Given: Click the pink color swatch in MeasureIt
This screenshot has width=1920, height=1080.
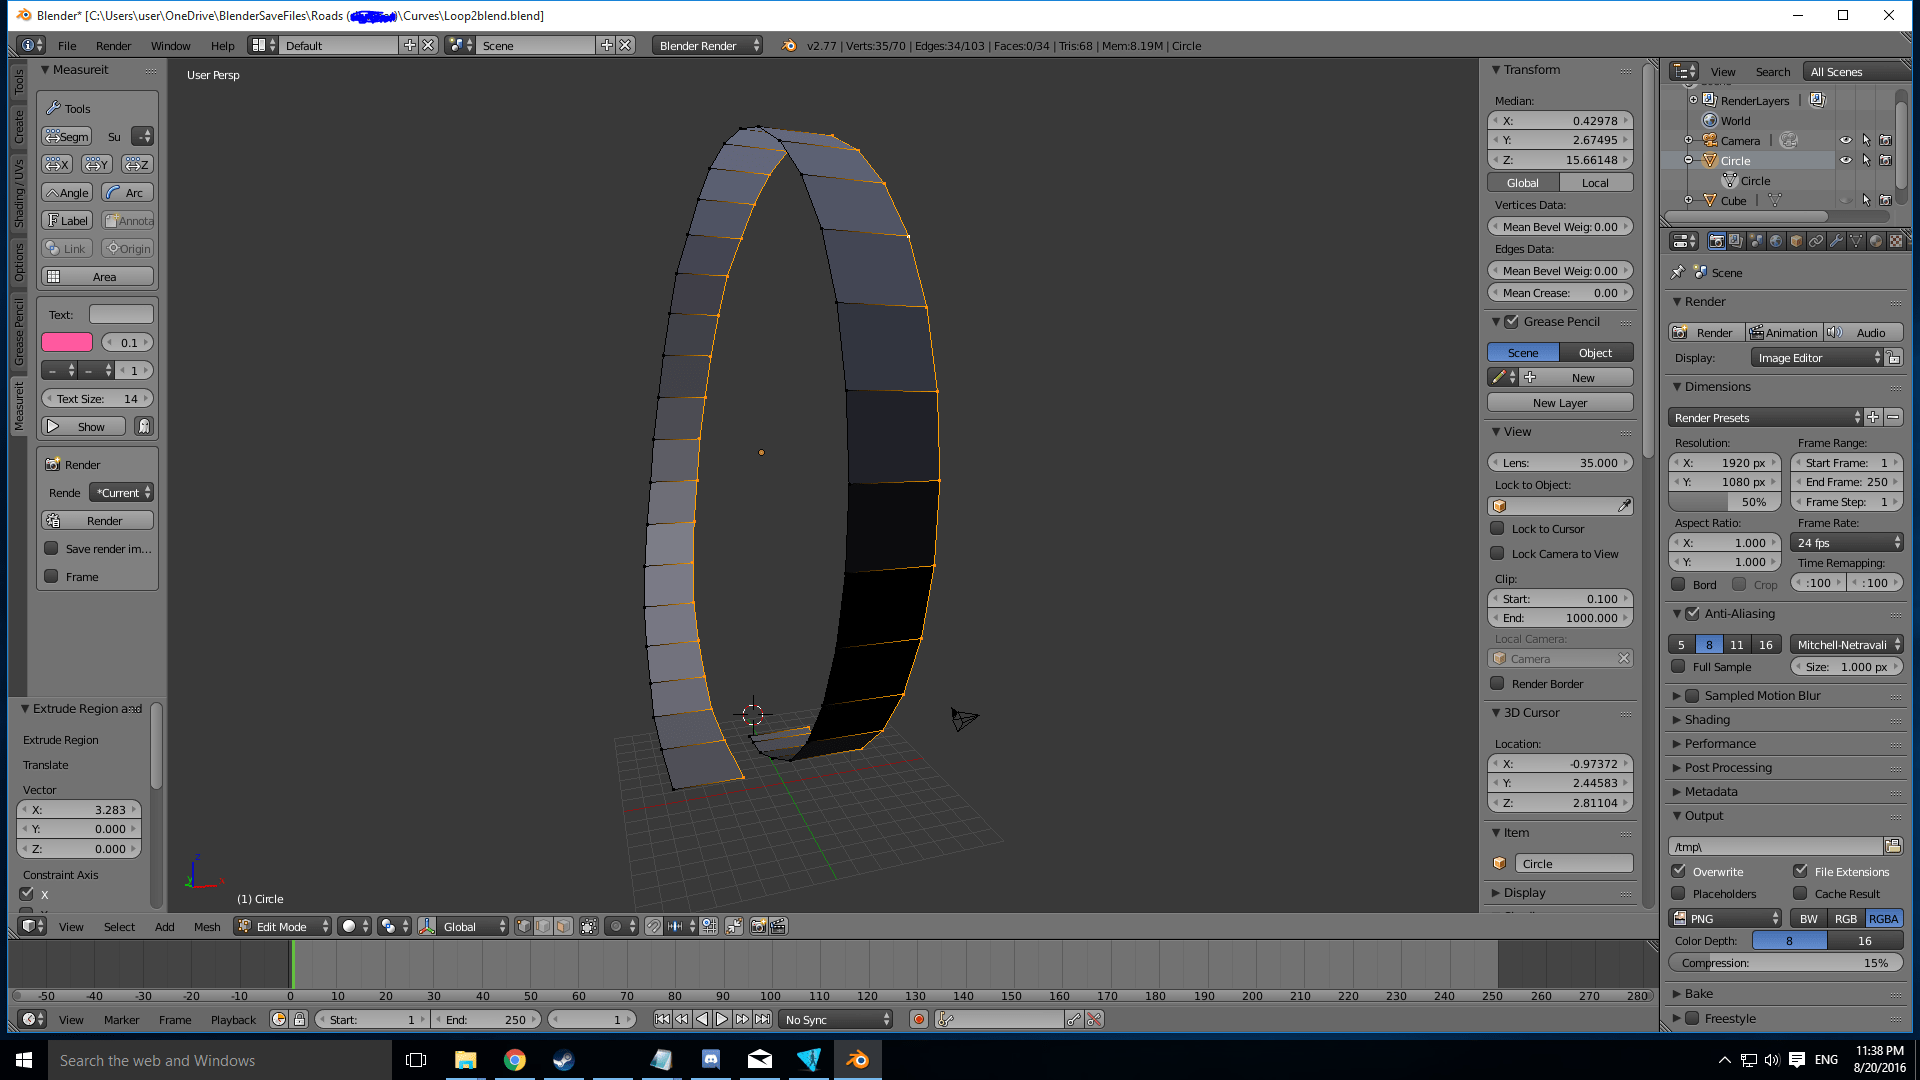Looking at the screenshot, I should 66,342.
